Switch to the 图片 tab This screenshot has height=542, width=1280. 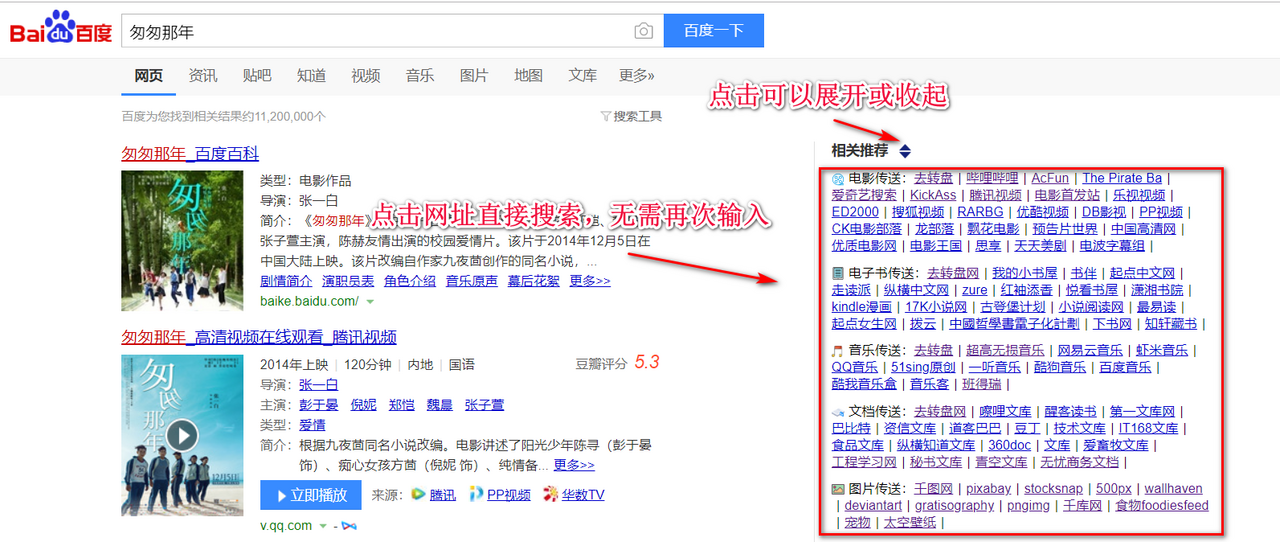(x=474, y=76)
